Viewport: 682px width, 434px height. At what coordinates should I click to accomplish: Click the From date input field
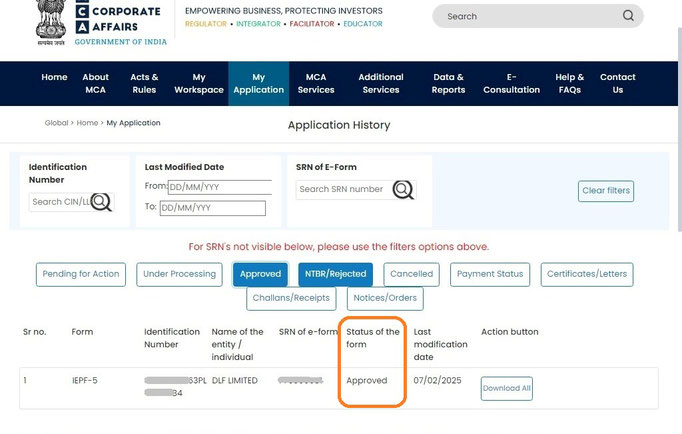coord(220,187)
